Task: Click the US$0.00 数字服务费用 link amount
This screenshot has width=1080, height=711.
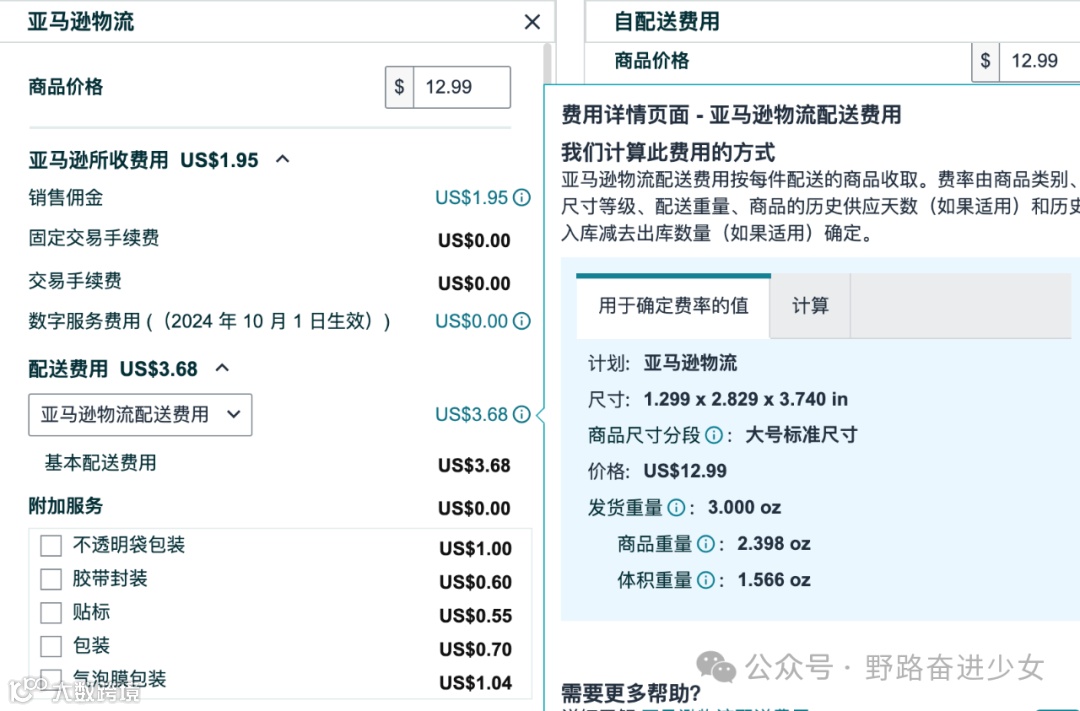Action: coord(471,321)
